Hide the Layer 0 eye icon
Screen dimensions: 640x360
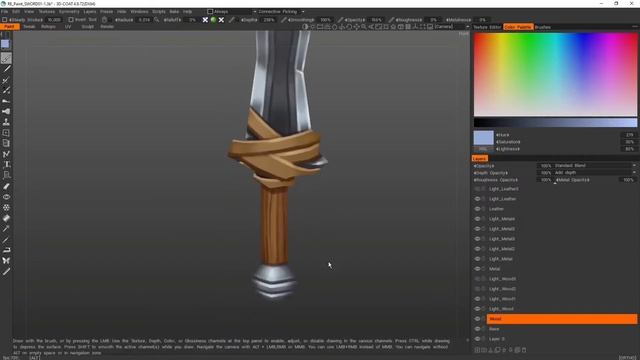click(477, 339)
